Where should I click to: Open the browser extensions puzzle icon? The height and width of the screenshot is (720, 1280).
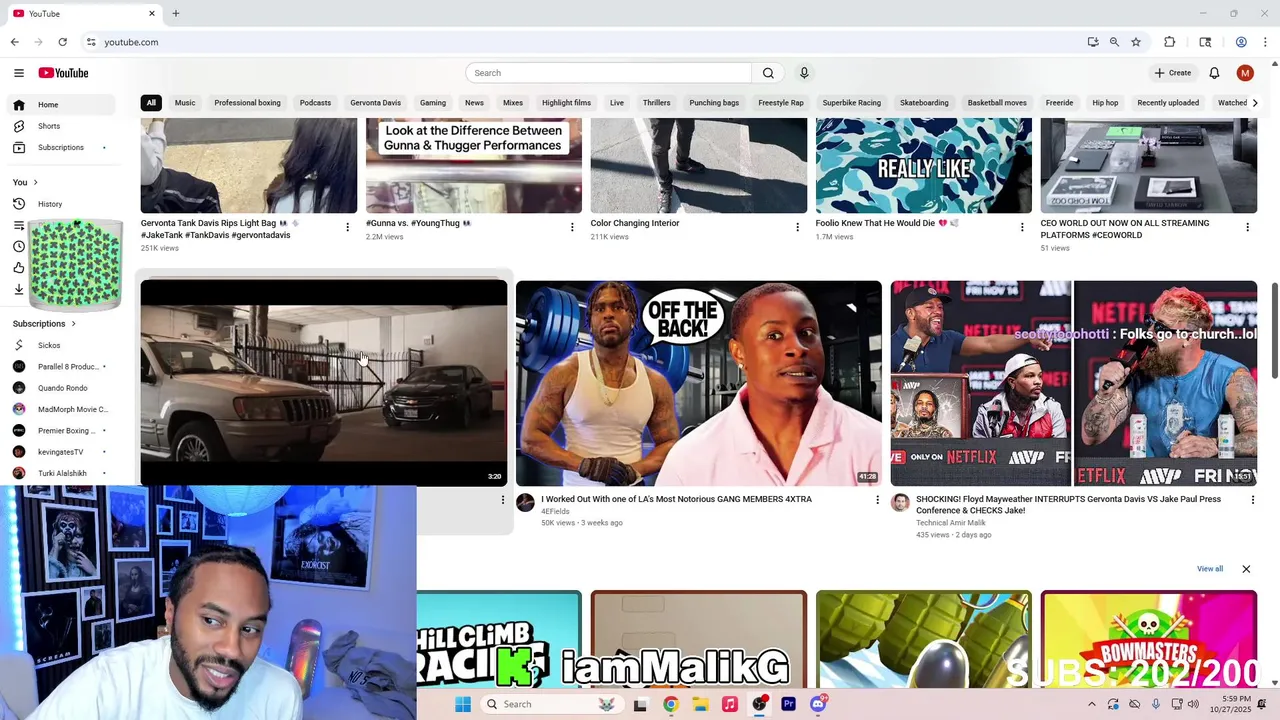(x=1169, y=42)
